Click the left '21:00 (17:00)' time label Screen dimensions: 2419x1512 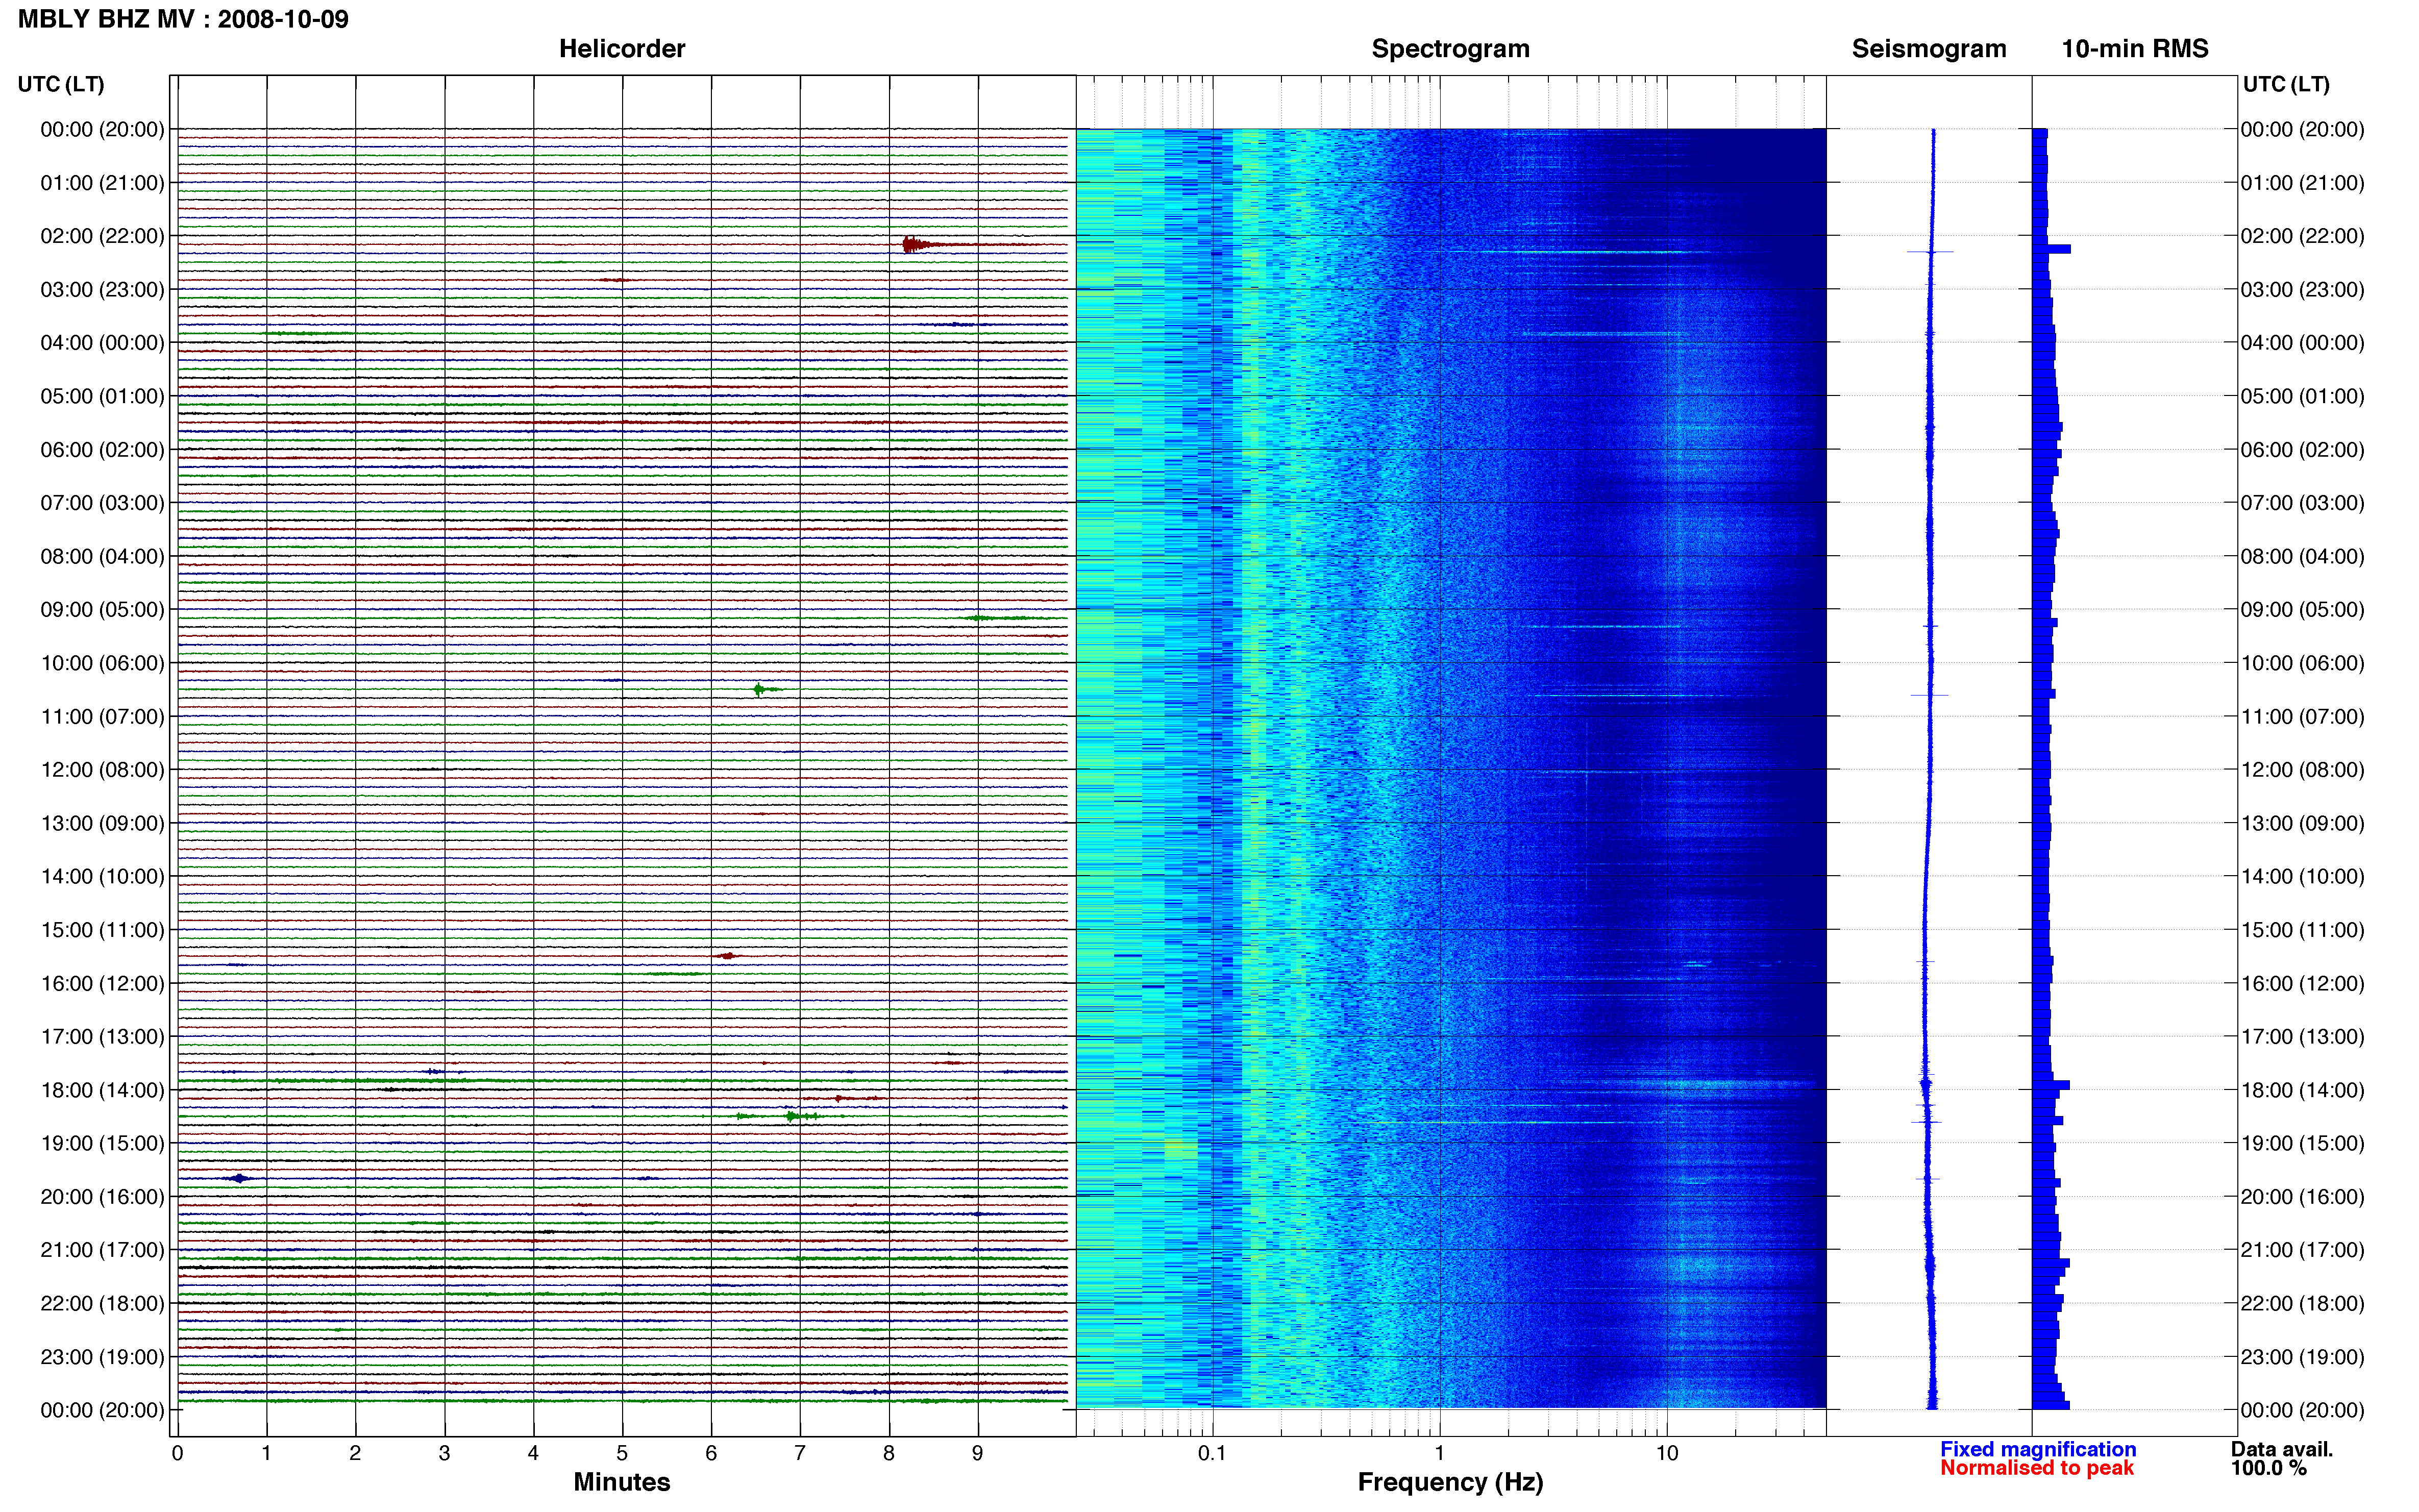coord(102,1250)
